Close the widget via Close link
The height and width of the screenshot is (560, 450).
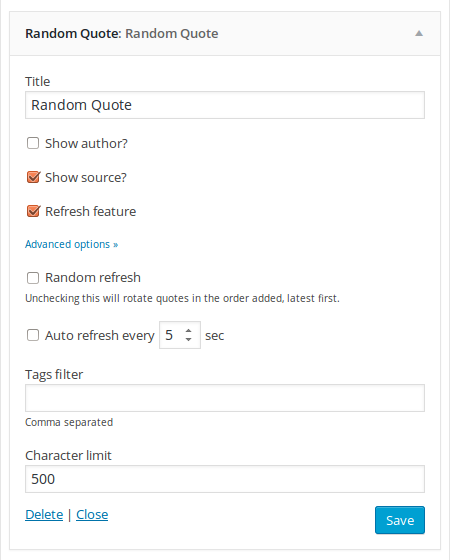click(92, 515)
